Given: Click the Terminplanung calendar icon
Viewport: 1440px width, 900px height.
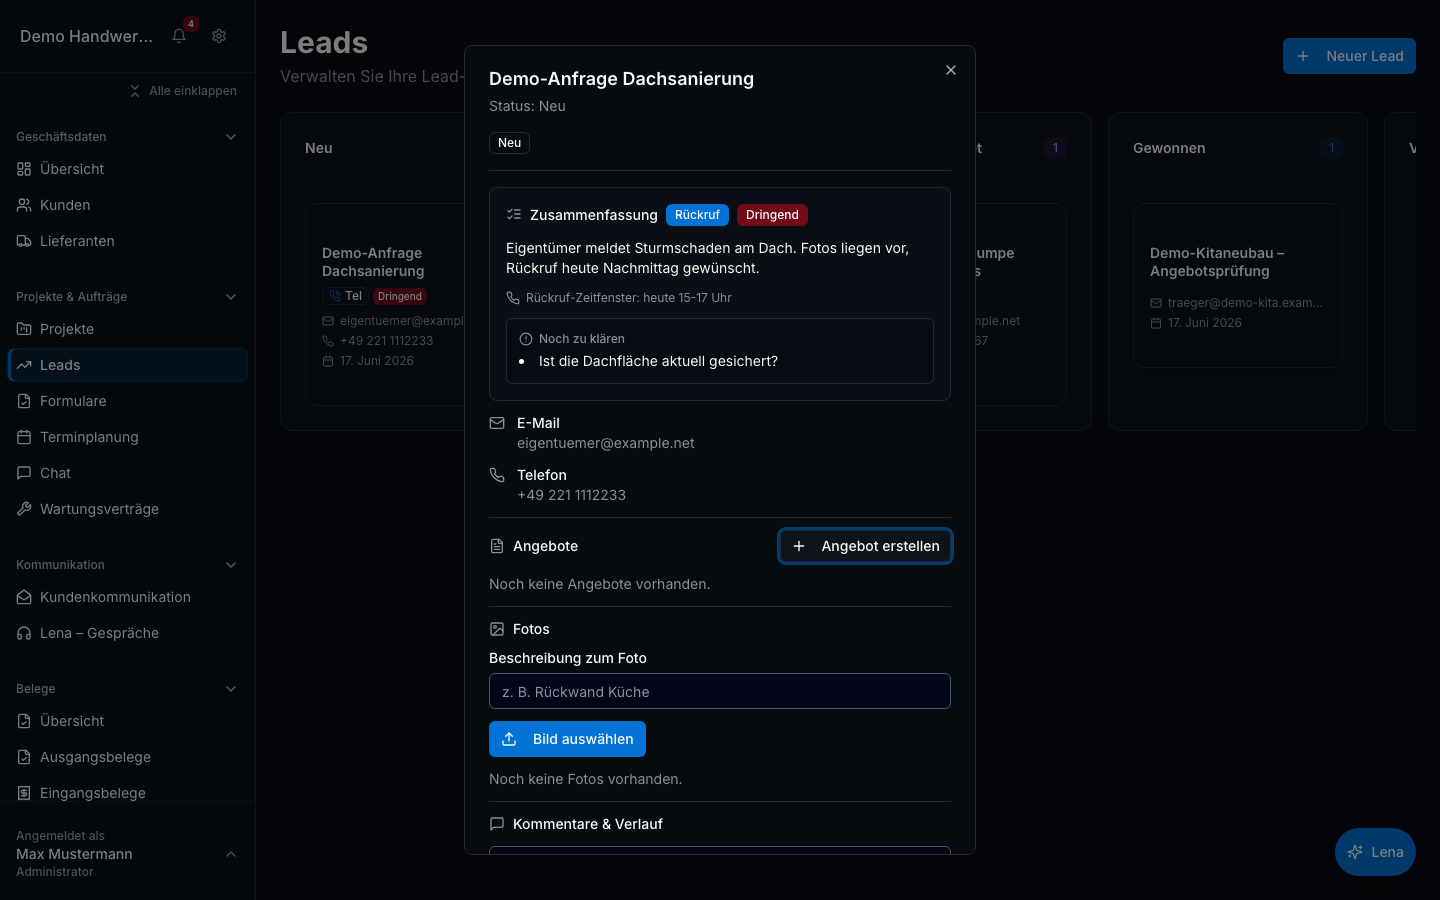Looking at the screenshot, I should tap(24, 437).
